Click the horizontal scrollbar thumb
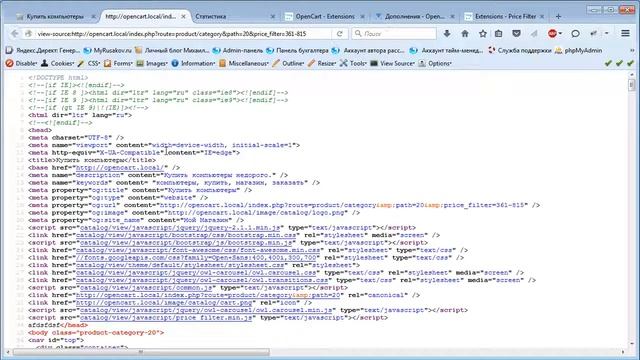This screenshot has width=640, height=360. pos(141,352)
